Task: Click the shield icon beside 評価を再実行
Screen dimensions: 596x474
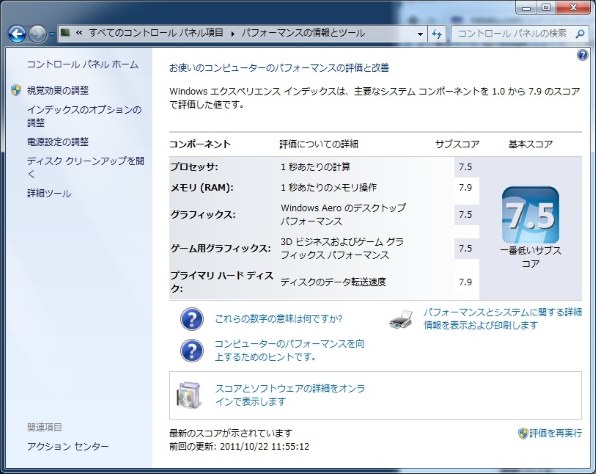Action: [x=523, y=433]
